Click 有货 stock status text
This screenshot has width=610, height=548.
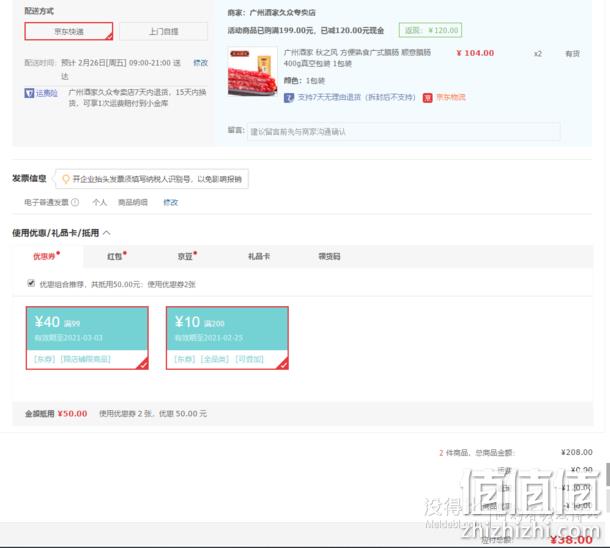coord(572,54)
